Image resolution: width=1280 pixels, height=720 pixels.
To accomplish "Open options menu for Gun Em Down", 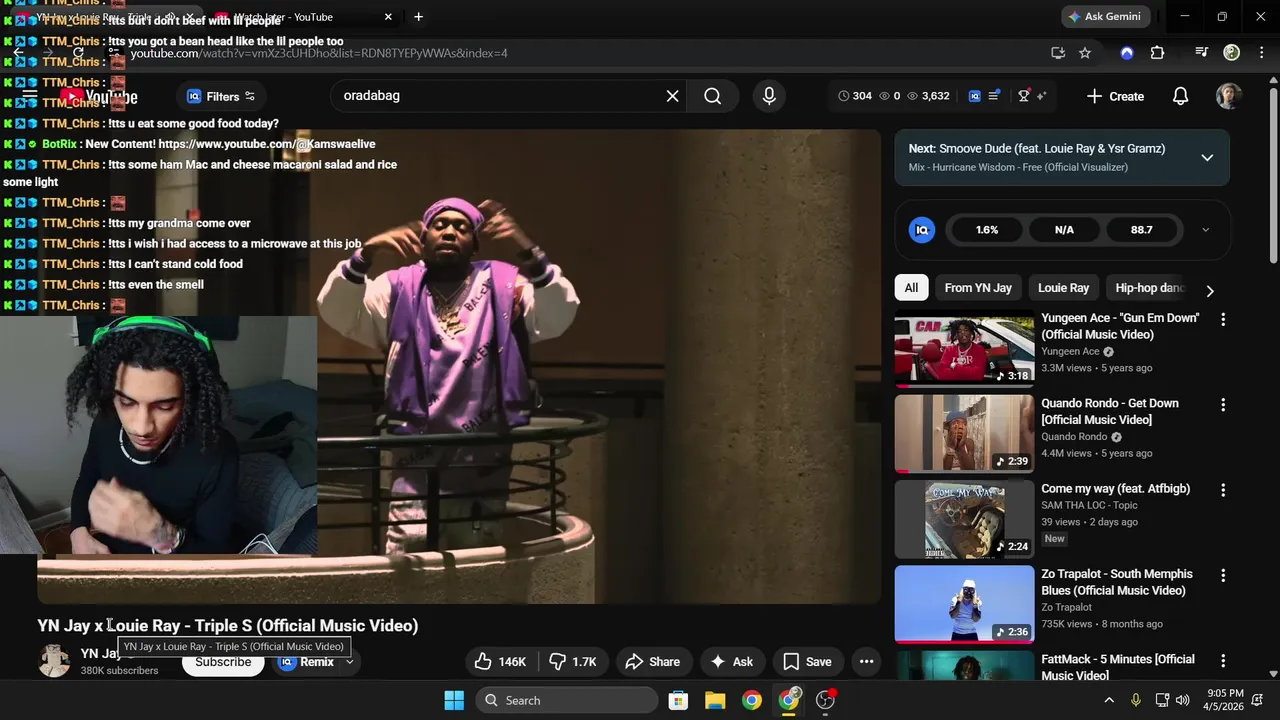I will 1222,320.
